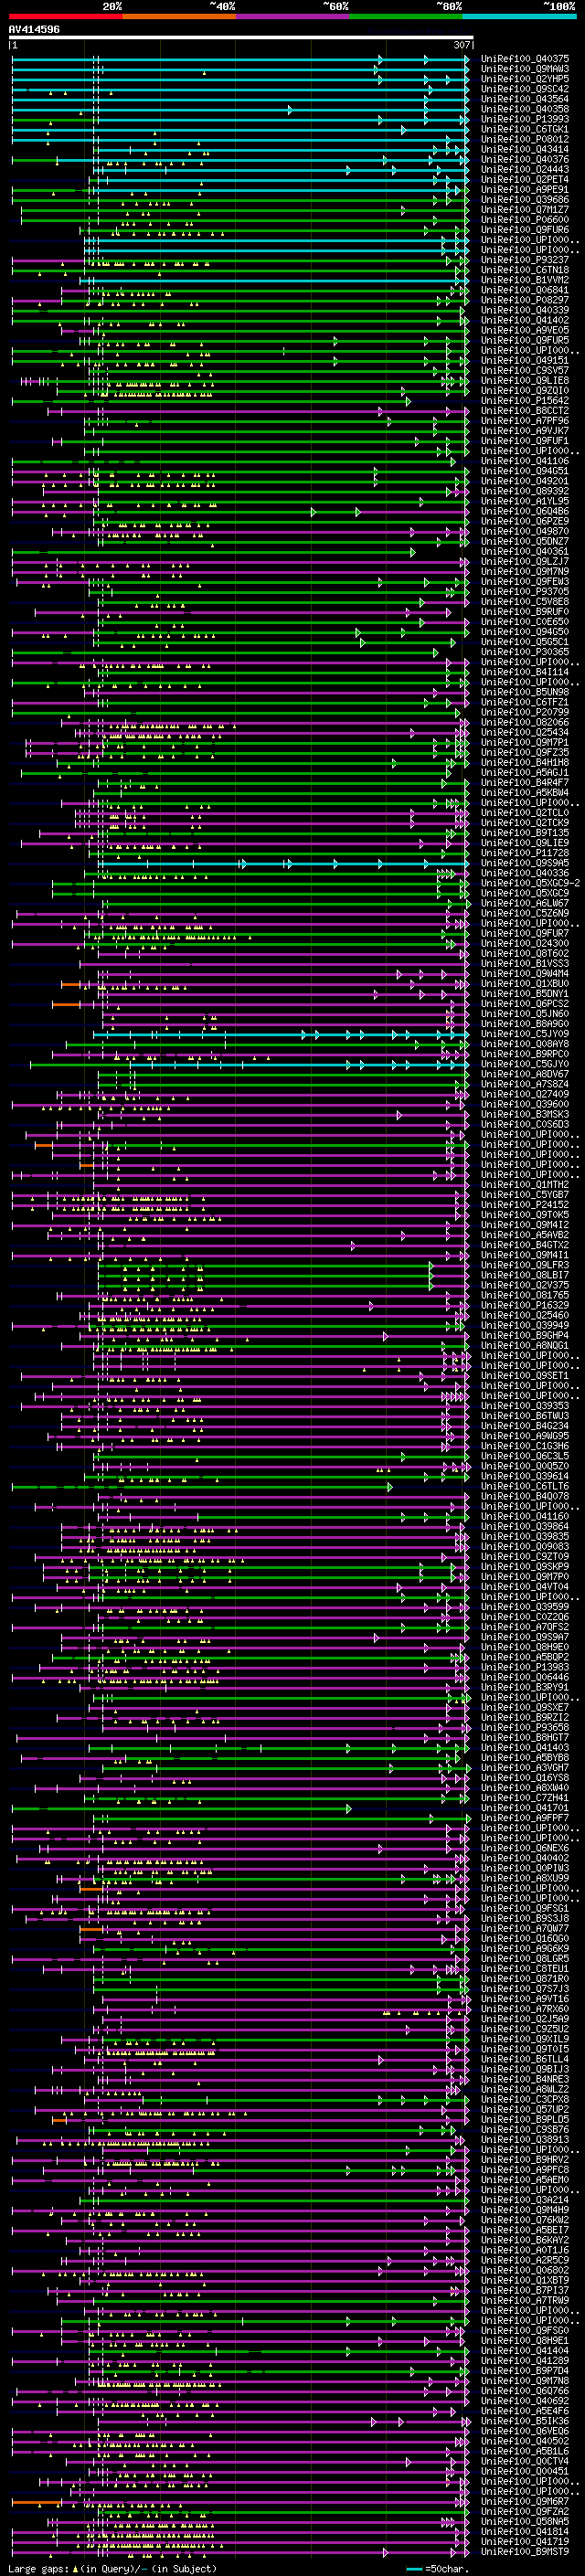Choose the UniRef100_C9SV57 hit name
Image resolution: width=585 pixels, height=2576 pixels.
(x=525, y=370)
